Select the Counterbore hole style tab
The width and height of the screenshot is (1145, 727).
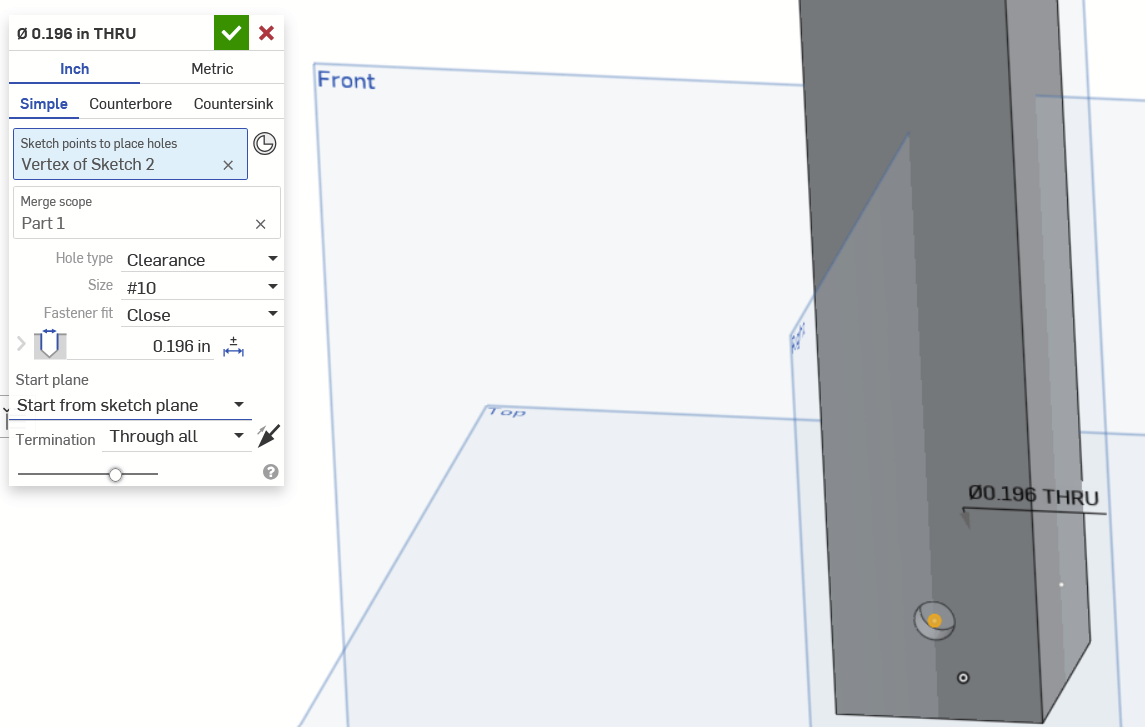131,104
